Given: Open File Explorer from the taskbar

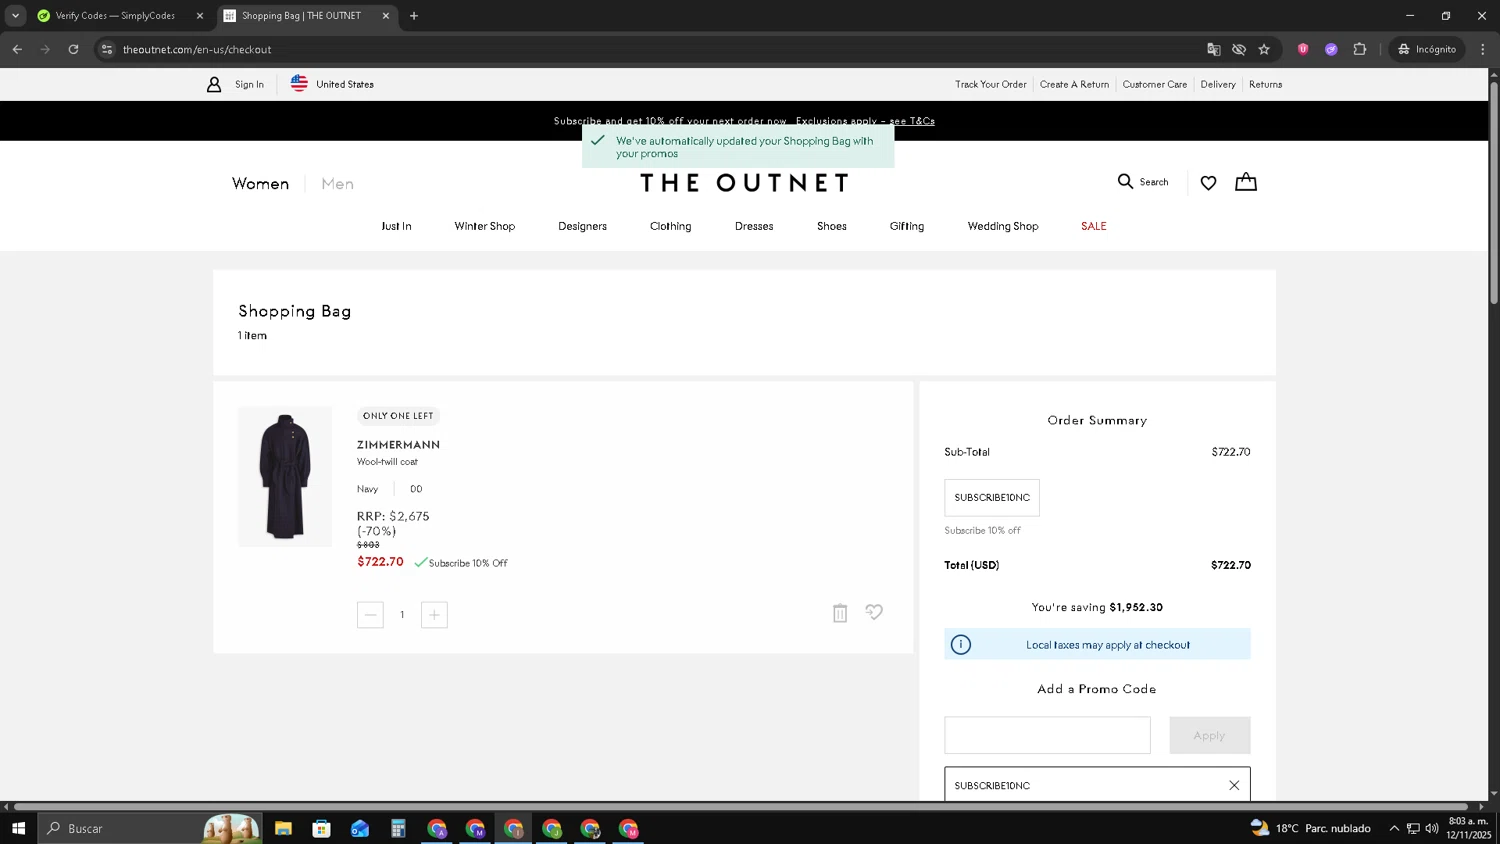Looking at the screenshot, I should [283, 828].
